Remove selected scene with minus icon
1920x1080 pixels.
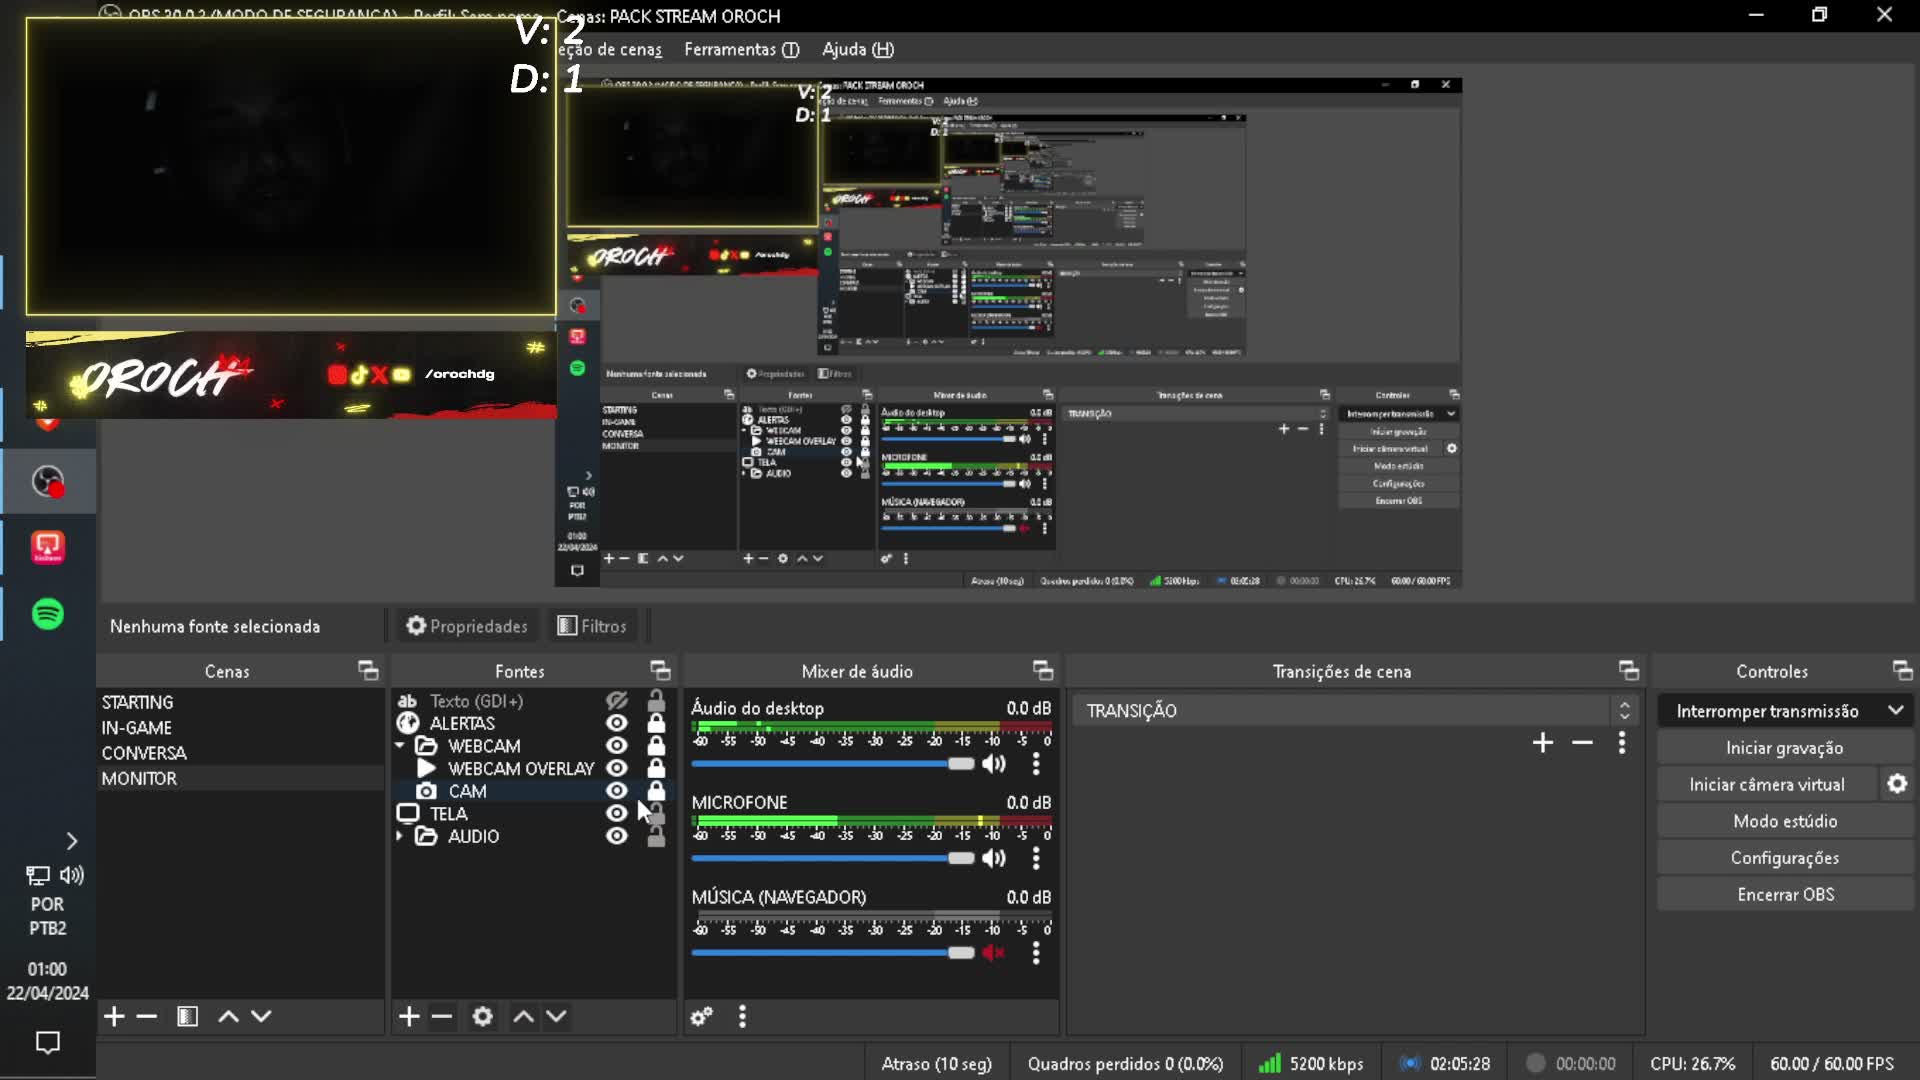pyautogui.click(x=147, y=1017)
